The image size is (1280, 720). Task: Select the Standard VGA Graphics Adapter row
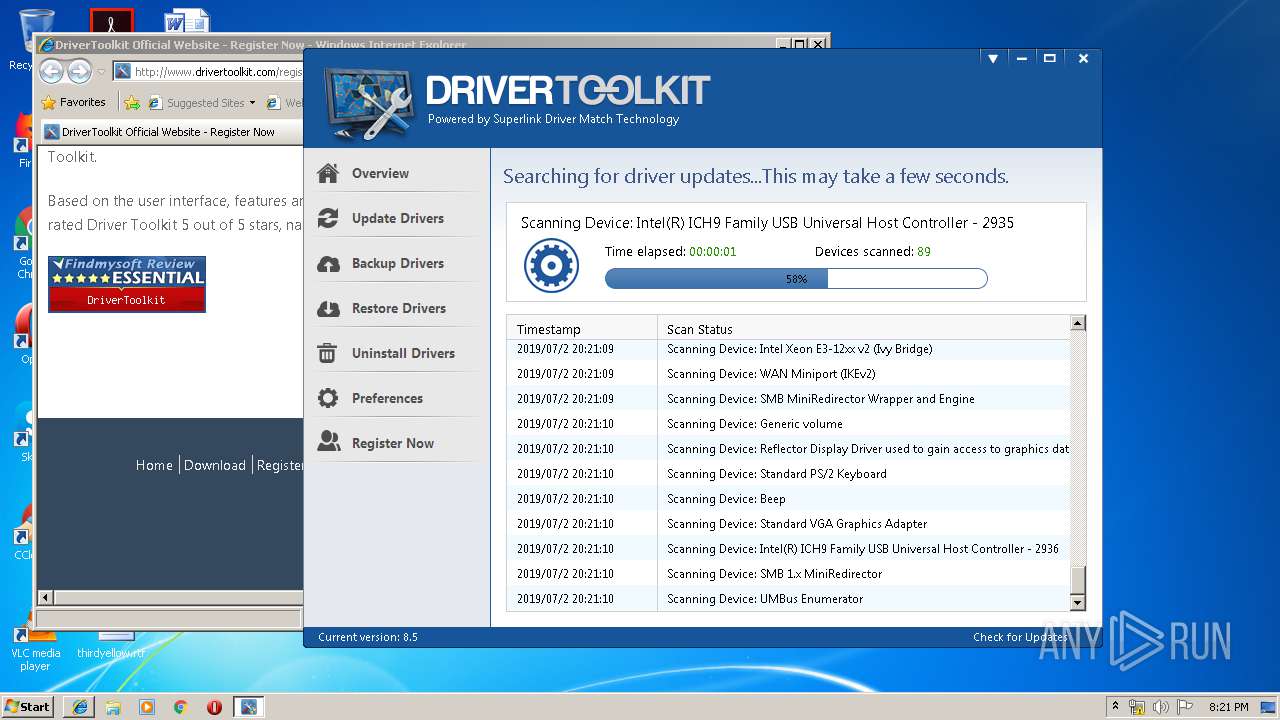(788, 524)
